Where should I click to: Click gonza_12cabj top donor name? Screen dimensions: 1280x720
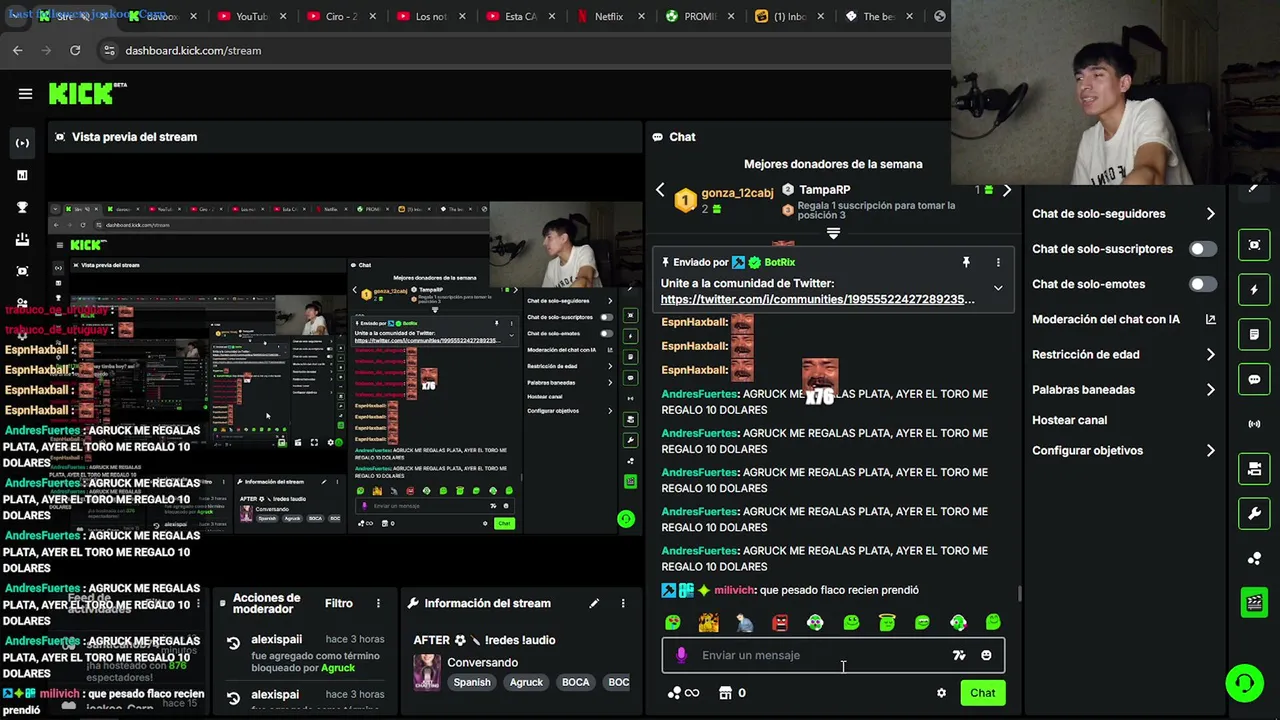point(737,193)
